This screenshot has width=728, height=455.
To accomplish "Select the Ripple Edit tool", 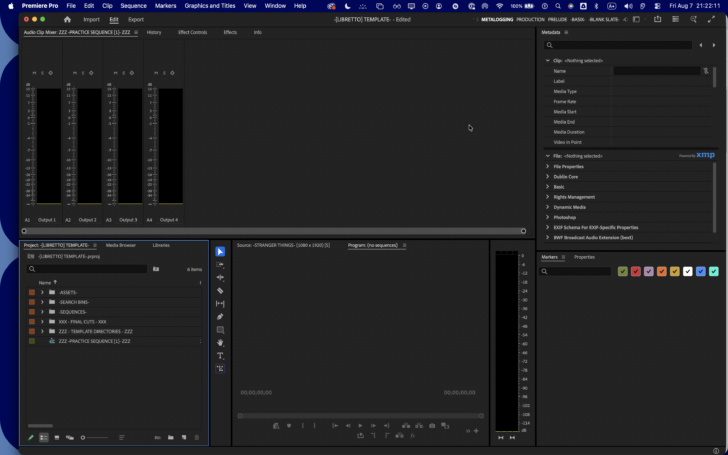I will [220, 278].
